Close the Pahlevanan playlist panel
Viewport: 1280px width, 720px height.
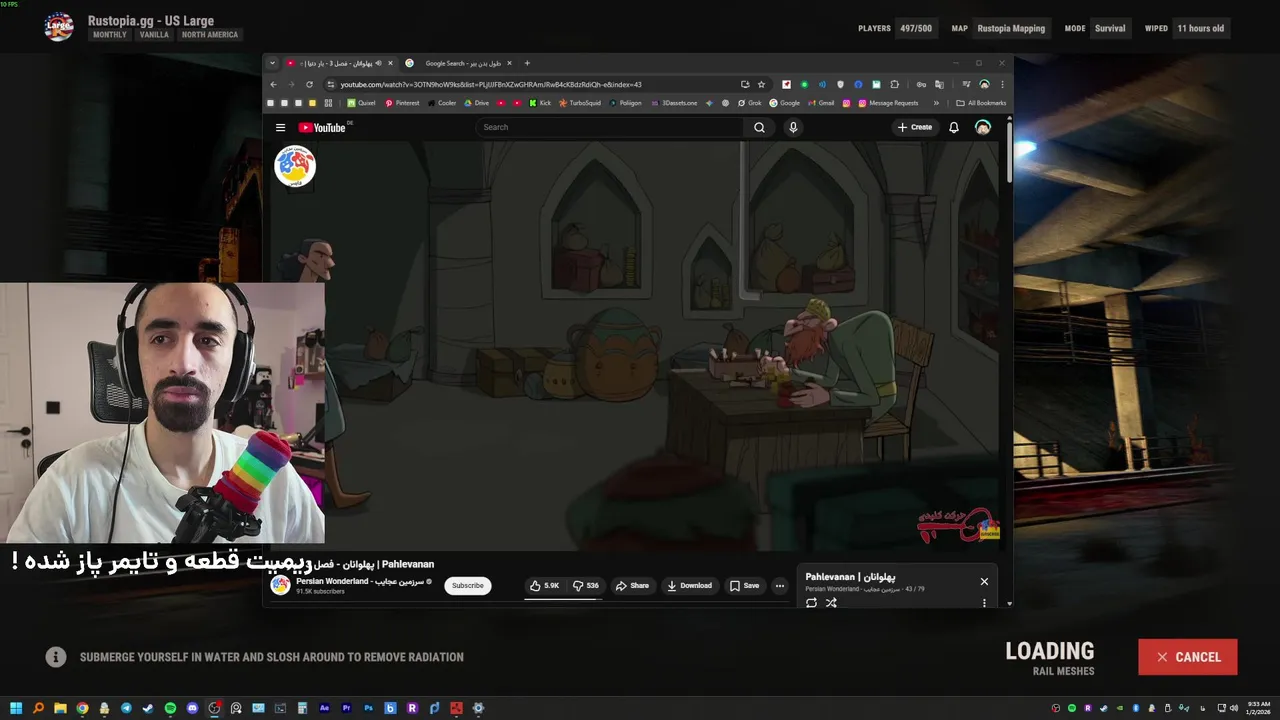(x=984, y=581)
